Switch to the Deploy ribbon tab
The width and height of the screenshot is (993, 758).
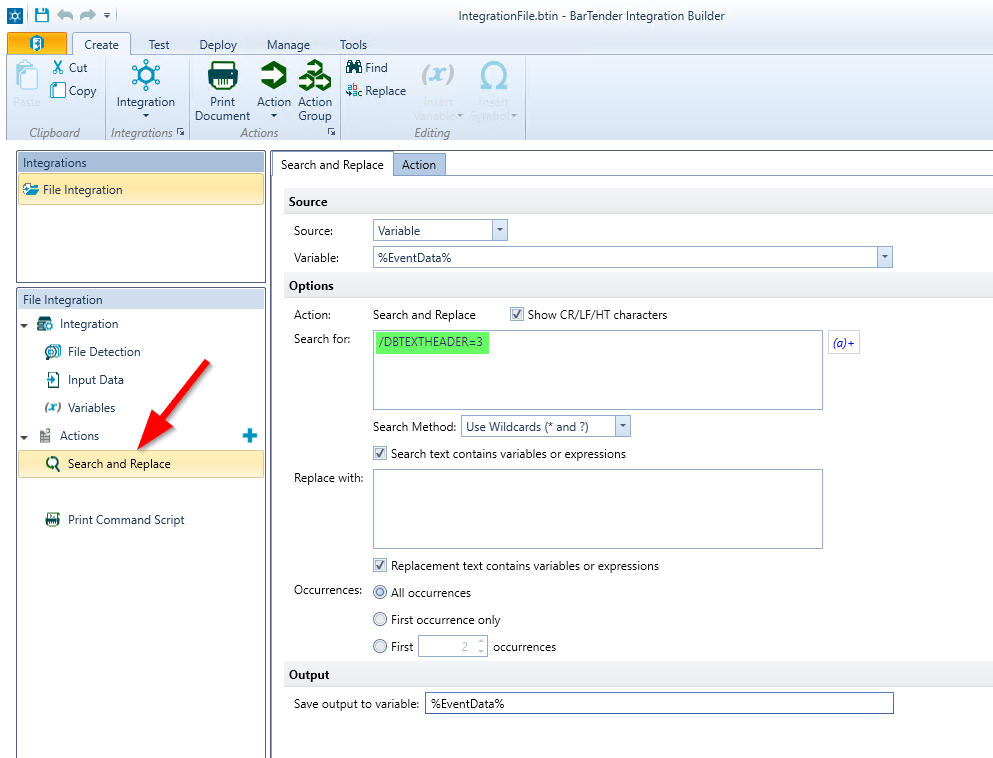pyautogui.click(x=218, y=44)
